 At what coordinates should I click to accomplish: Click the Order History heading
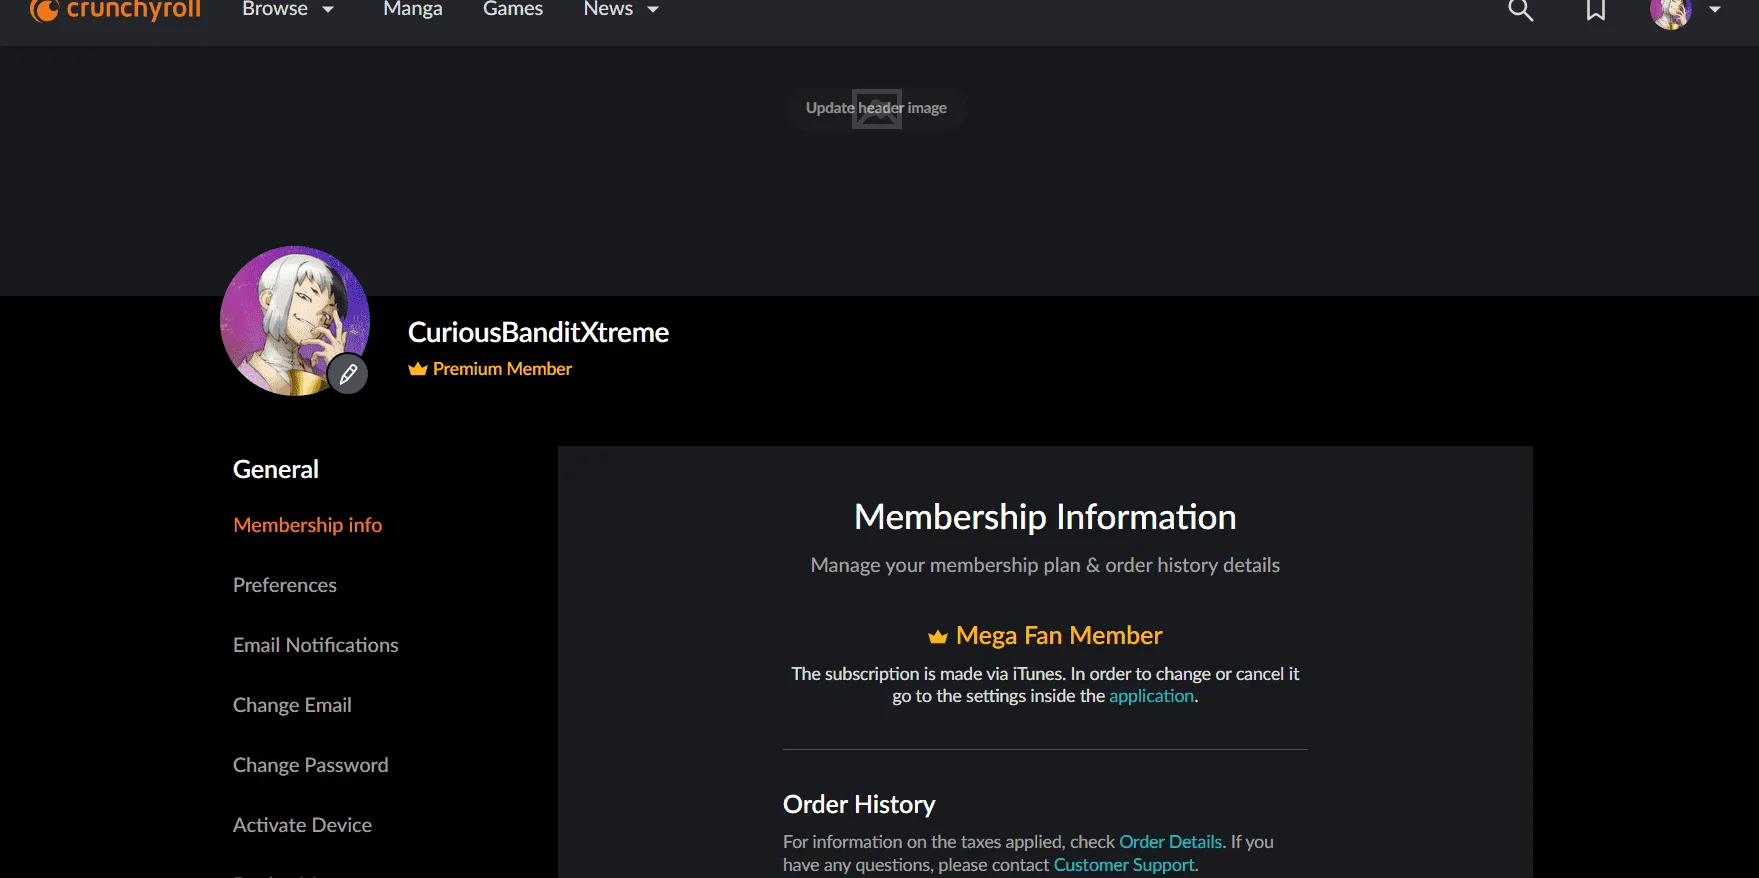859,804
